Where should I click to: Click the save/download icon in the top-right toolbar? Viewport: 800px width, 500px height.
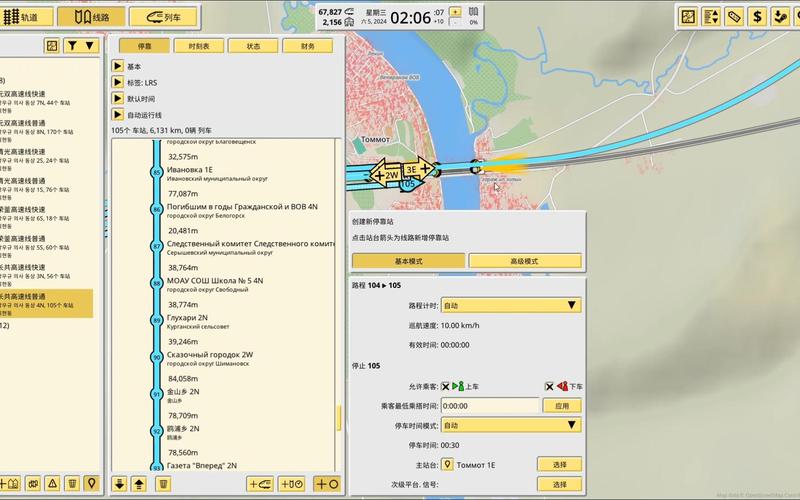780,17
